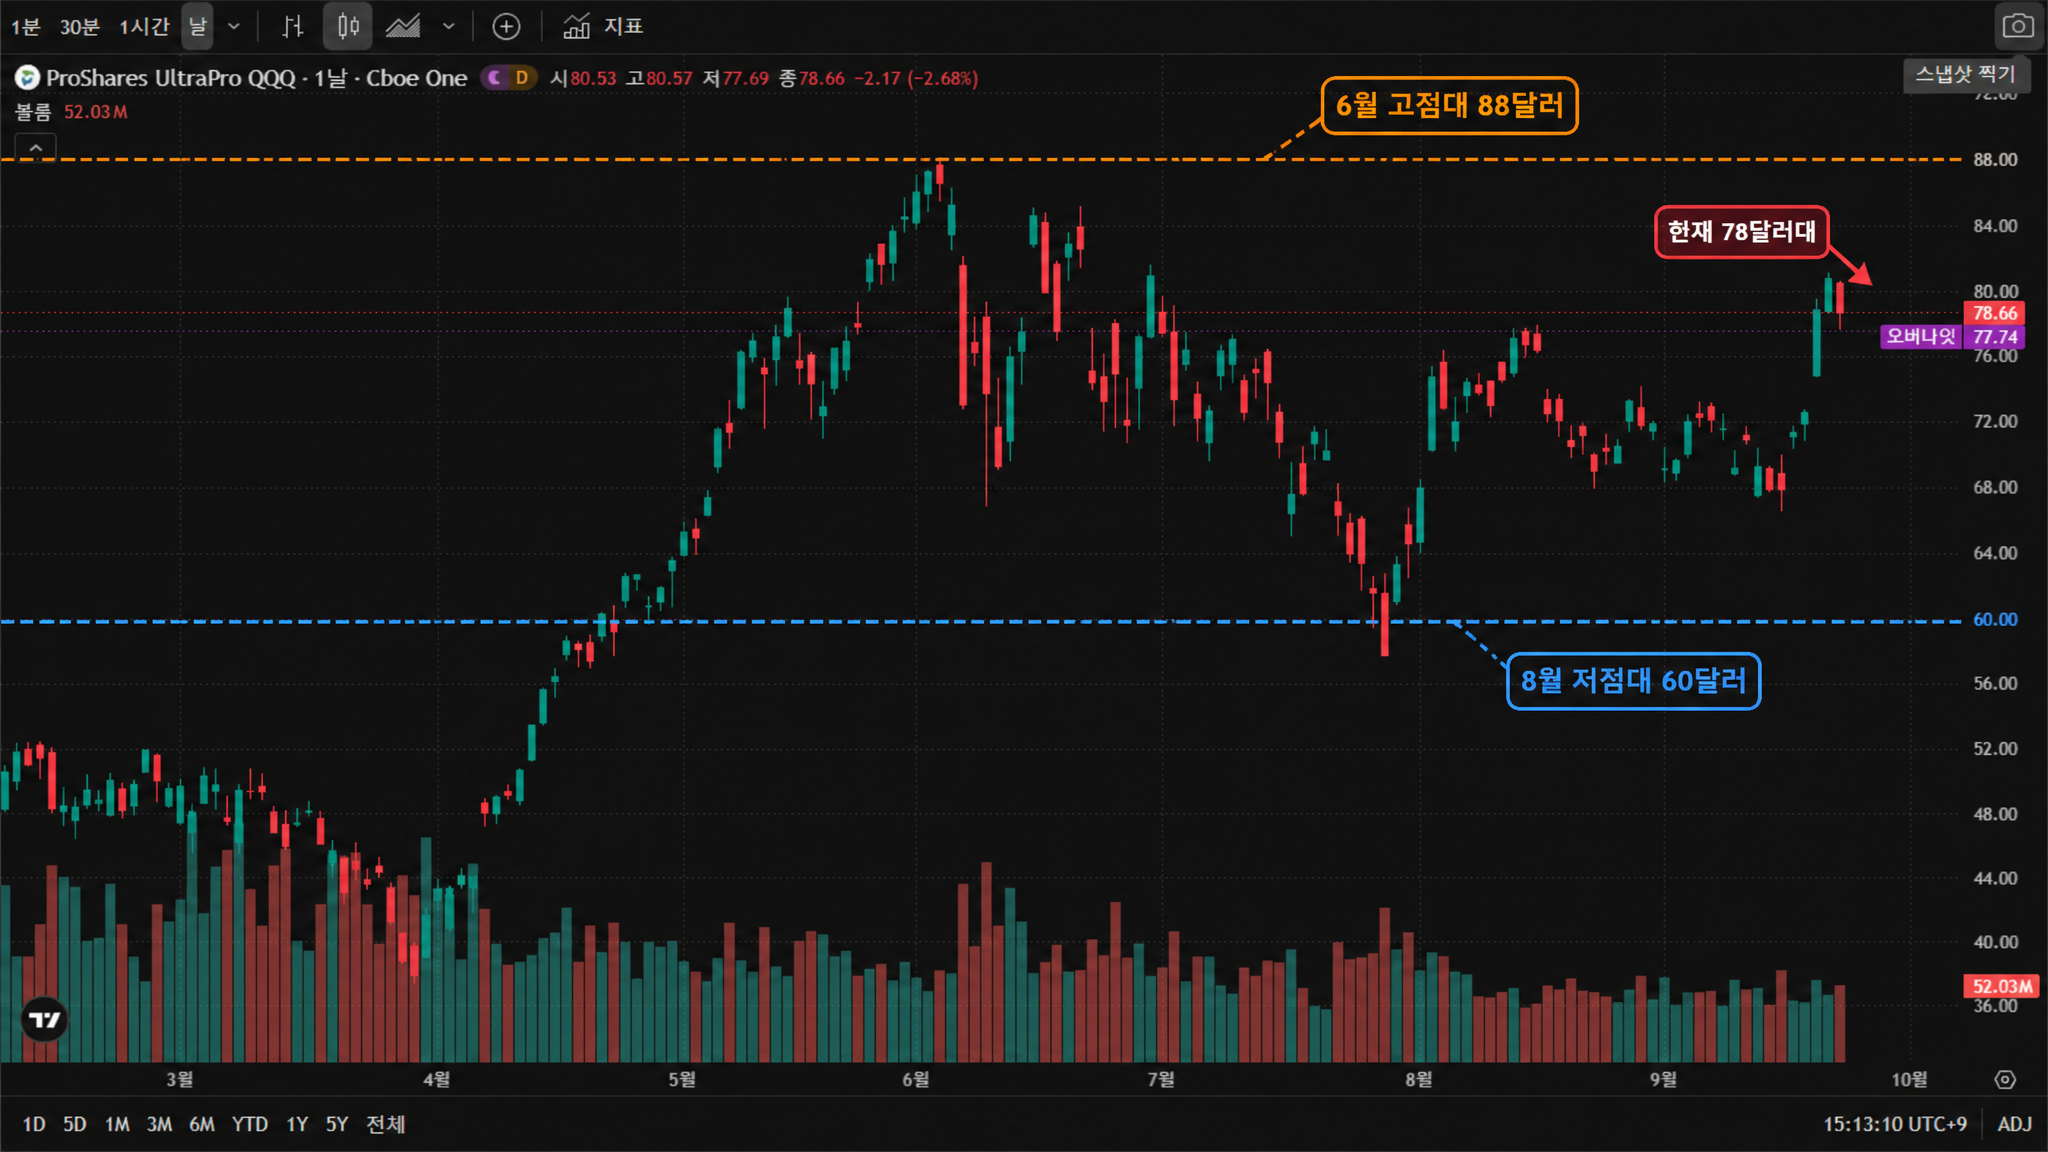Select the 1시간 timeframe
The image size is (2048, 1152).
[x=144, y=27]
